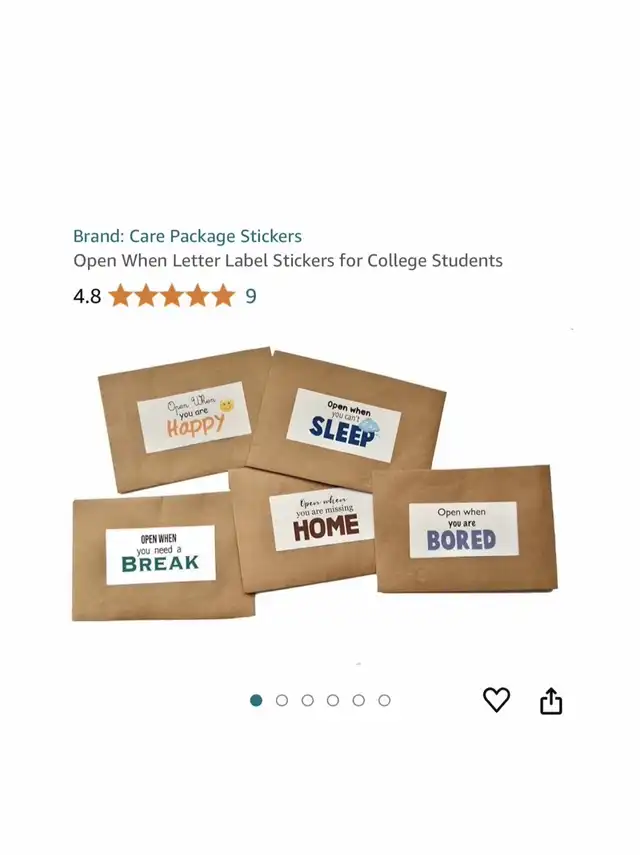
Task: Go to the third product image dot
Action: pos(307,700)
